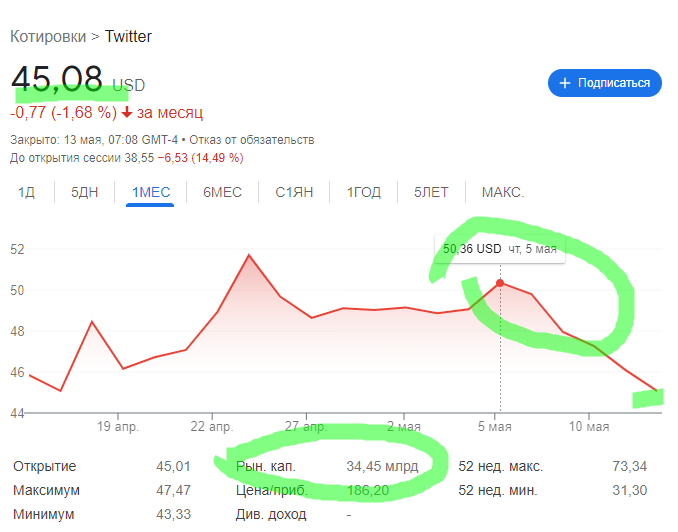
Task: Select the 5ДН range tab
Action: click(x=84, y=192)
